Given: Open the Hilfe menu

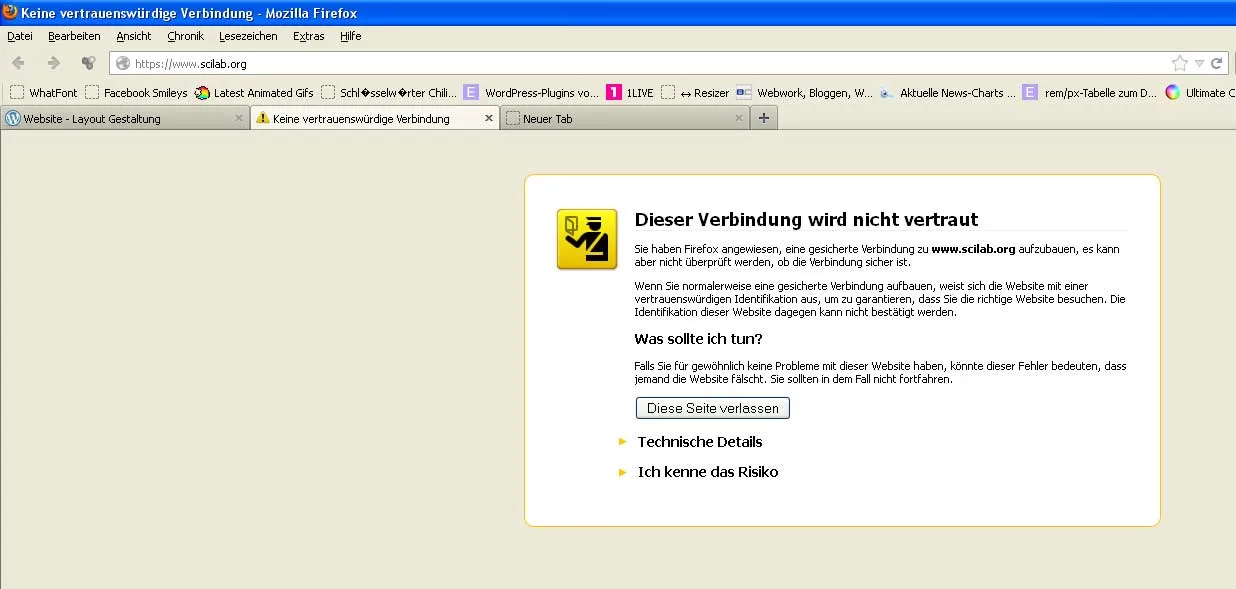Looking at the screenshot, I should [x=350, y=36].
